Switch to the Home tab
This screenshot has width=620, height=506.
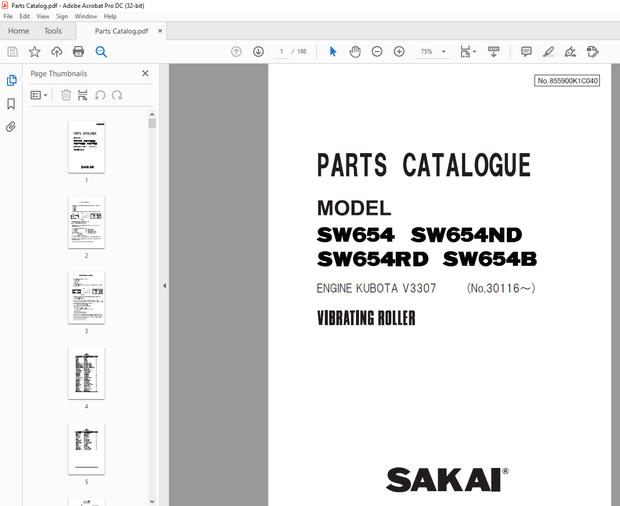tap(19, 31)
